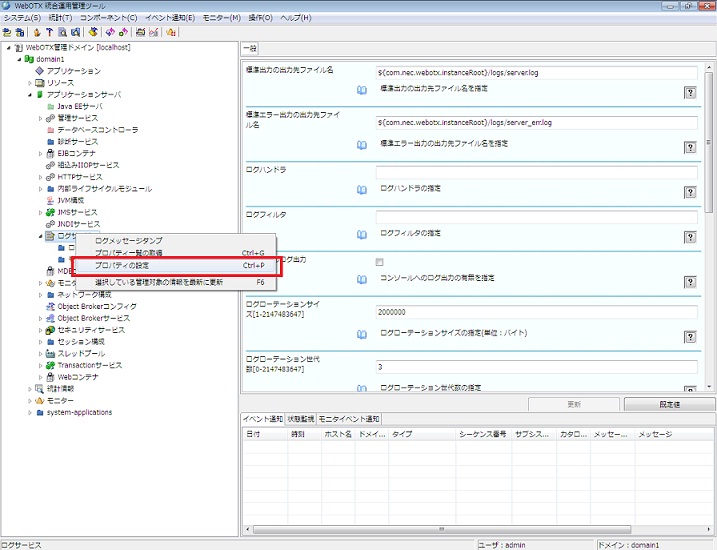Click the スレッドプール icon
The width and height of the screenshot is (717, 550).
coord(51,353)
